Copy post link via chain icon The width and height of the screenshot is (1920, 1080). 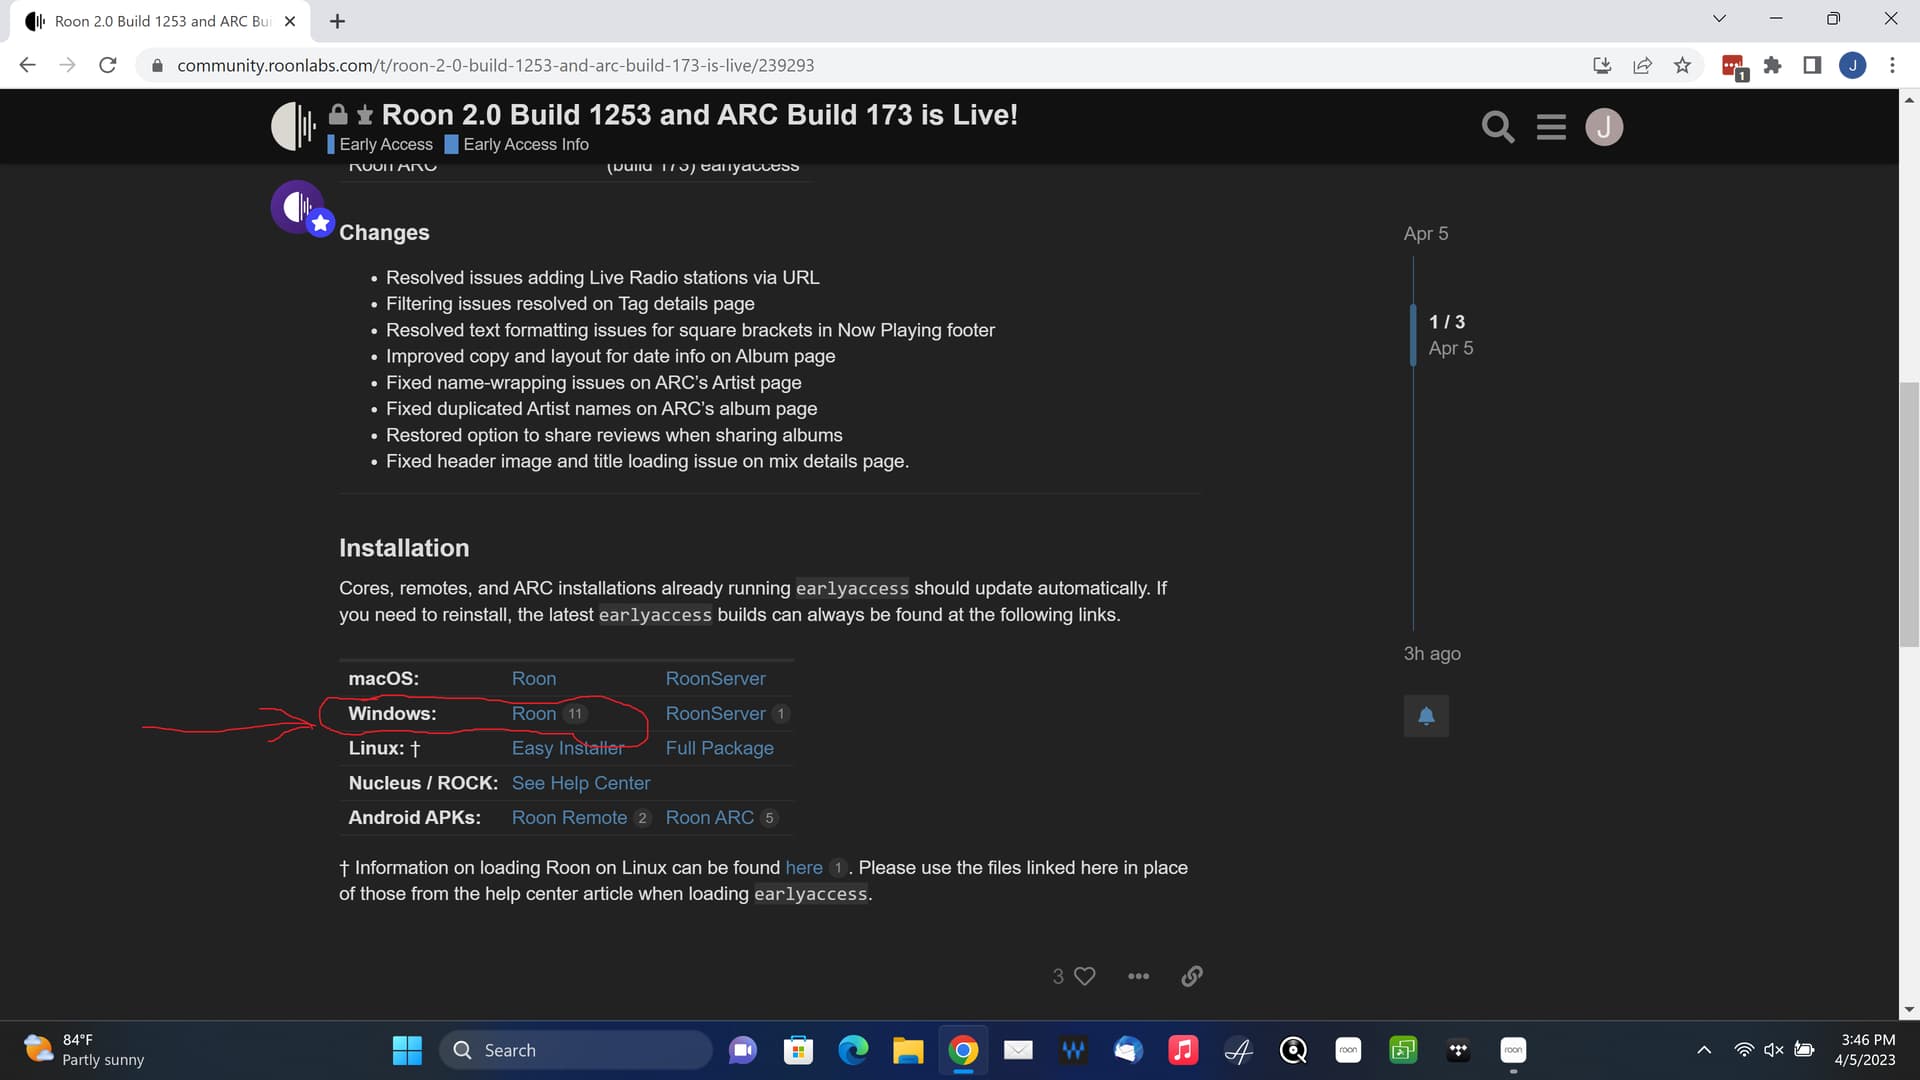click(1191, 976)
